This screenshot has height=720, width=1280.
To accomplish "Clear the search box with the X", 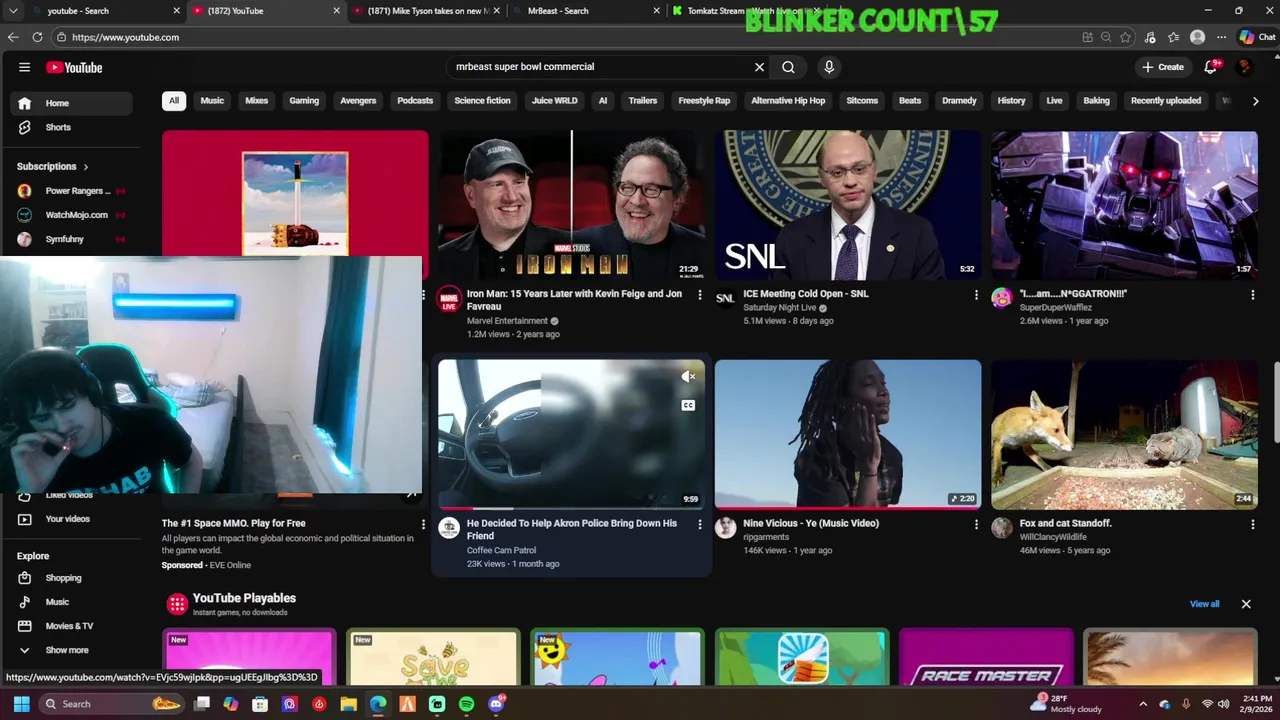I will [x=759, y=67].
